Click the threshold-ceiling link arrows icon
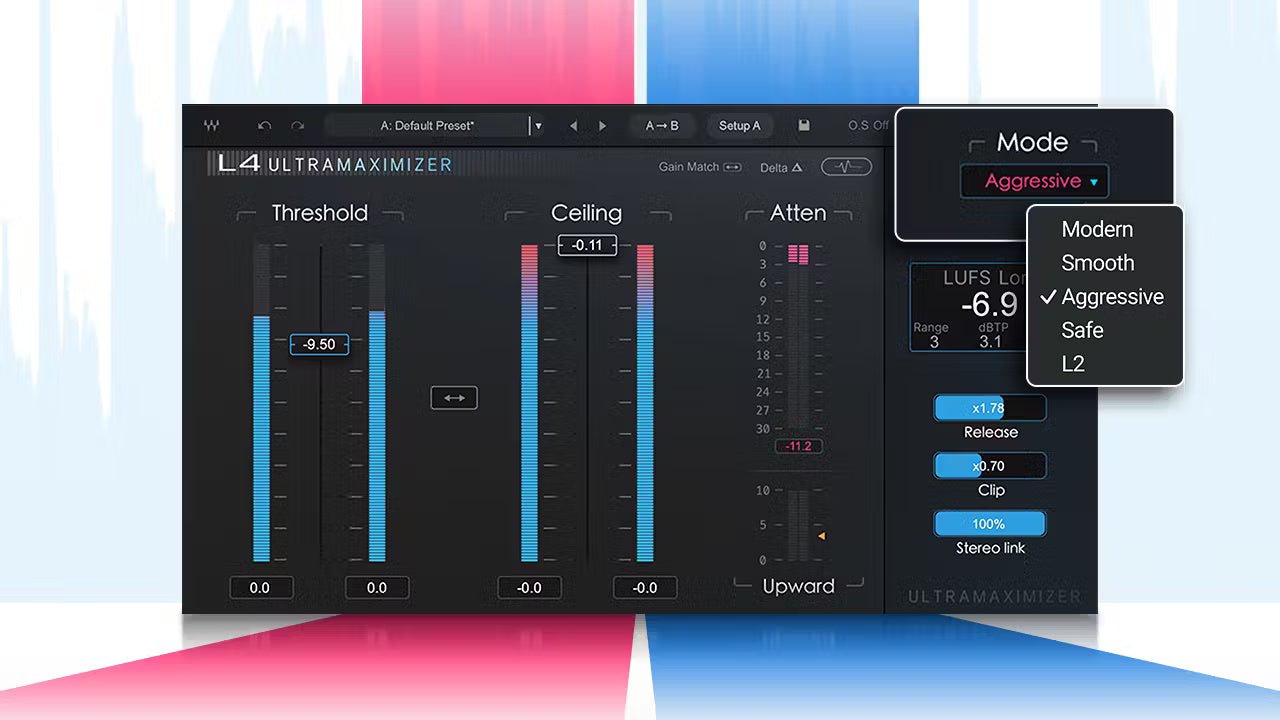This screenshot has height=720, width=1280. [454, 398]
